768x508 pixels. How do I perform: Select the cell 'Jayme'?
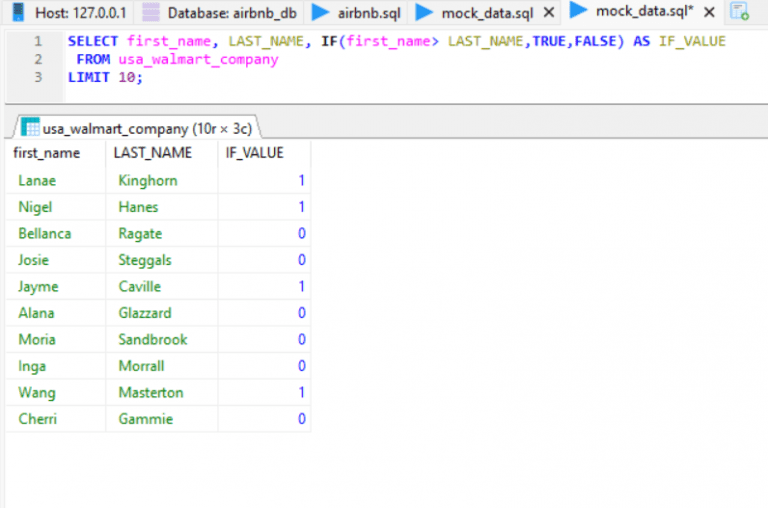coord(55,286)
